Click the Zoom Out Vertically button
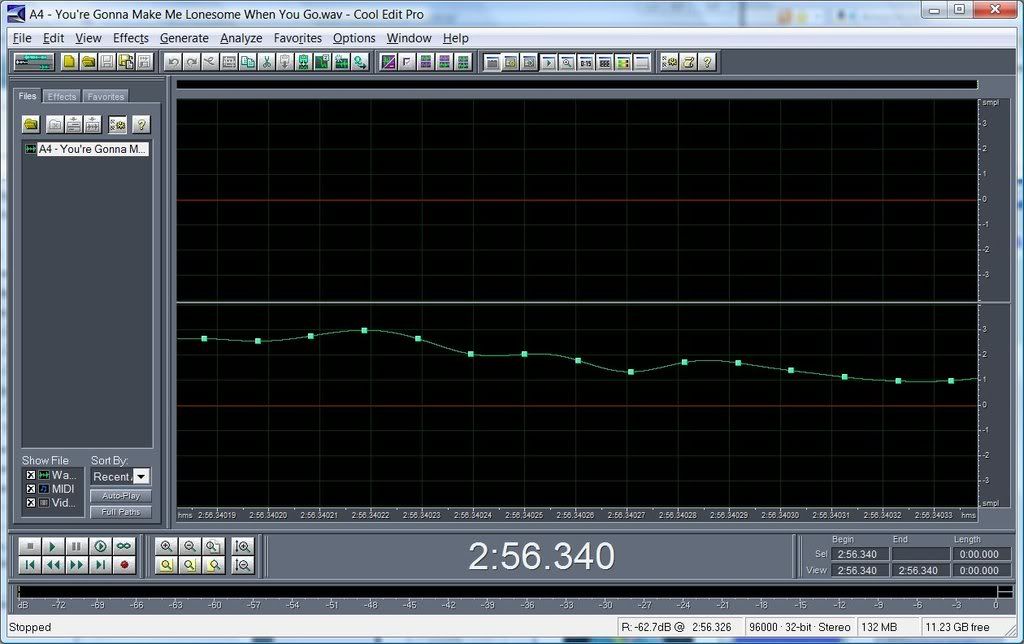 point(242,565)
